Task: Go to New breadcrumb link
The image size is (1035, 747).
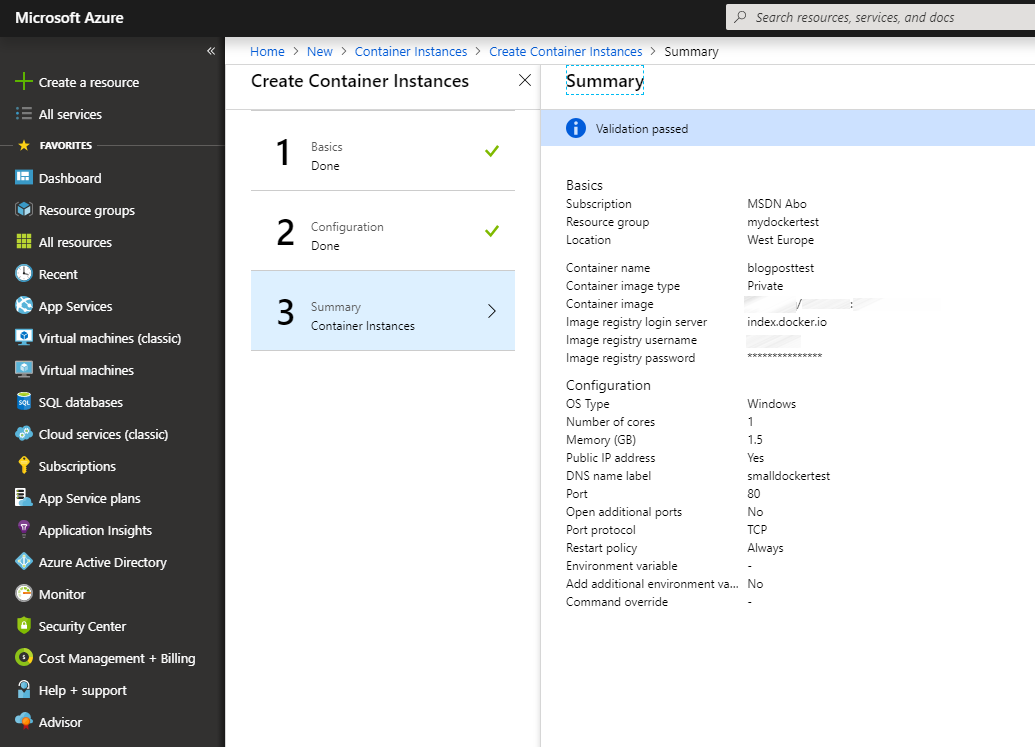Action: click(x=319, y=51)
